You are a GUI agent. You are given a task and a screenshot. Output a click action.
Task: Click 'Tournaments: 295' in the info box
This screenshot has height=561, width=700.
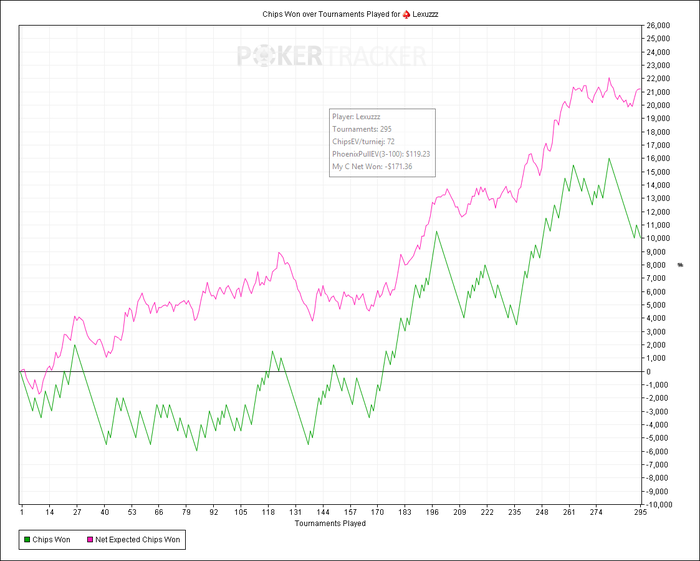point(362,129)
